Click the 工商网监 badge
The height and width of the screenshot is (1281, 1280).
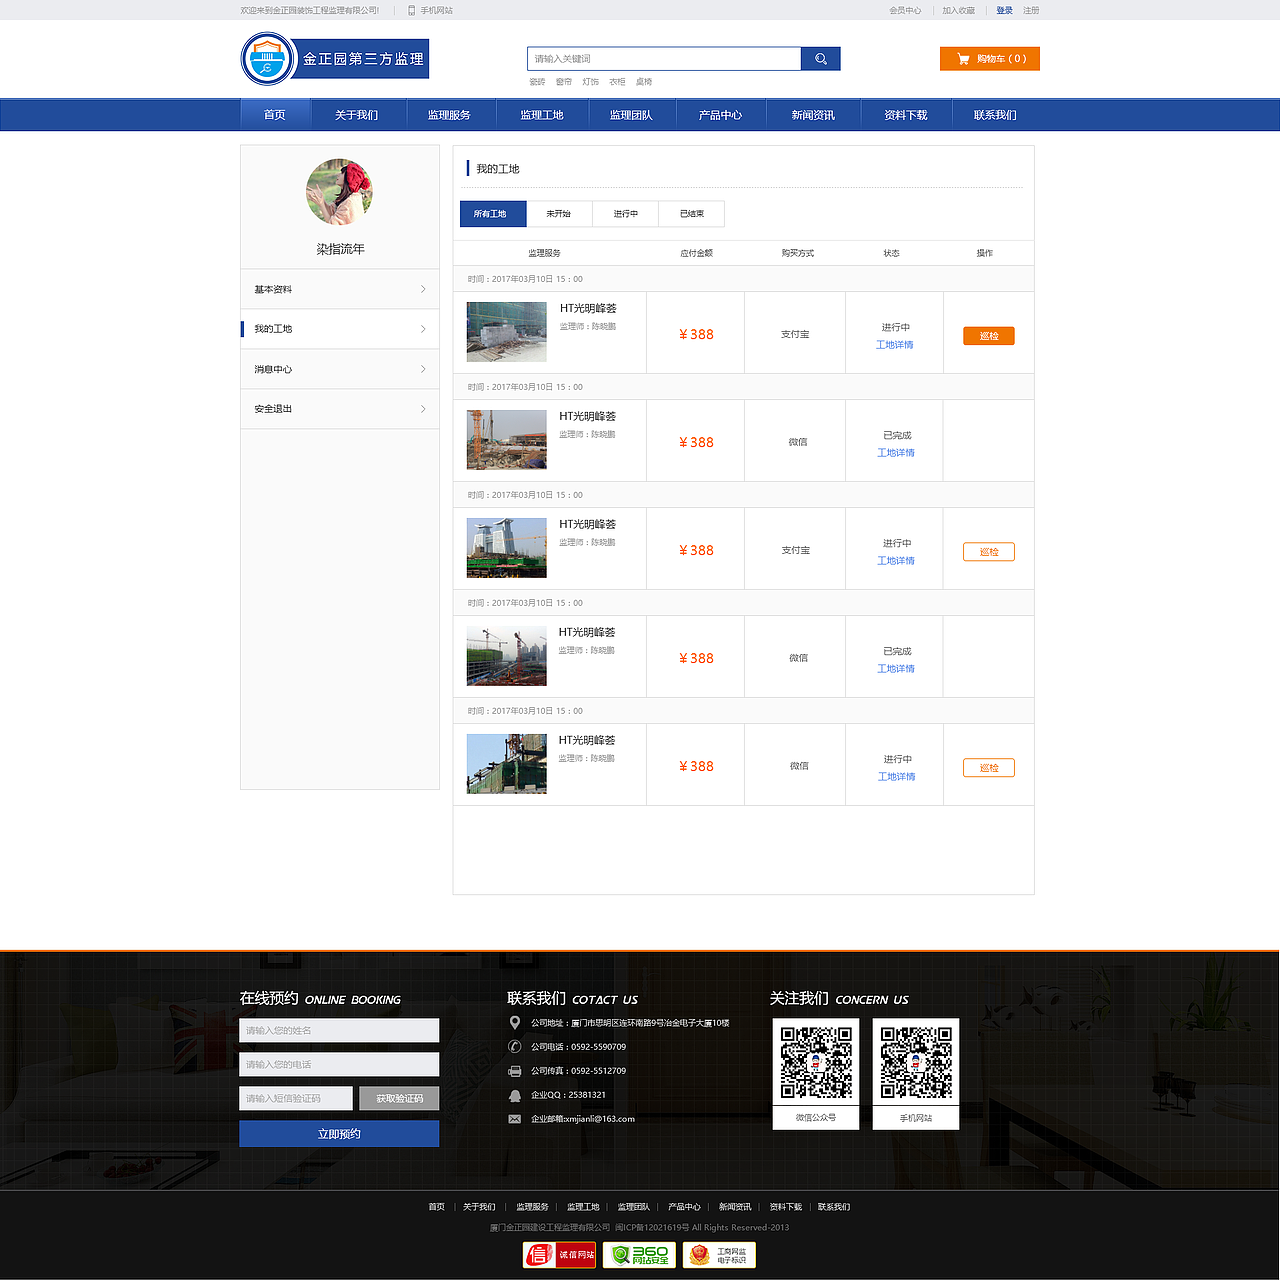pos(719,1255)
